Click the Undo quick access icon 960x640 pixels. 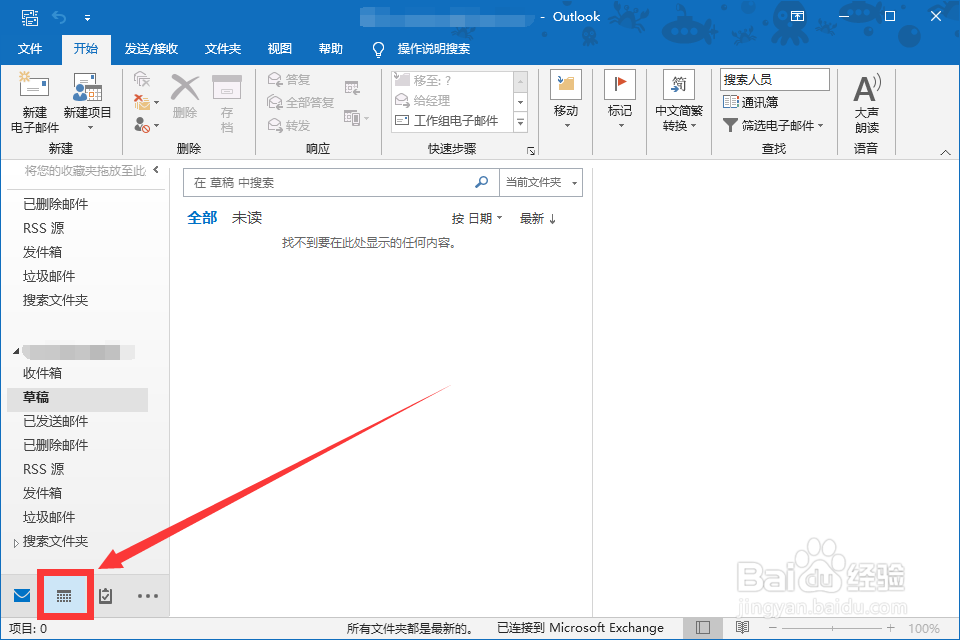[59, 17]
